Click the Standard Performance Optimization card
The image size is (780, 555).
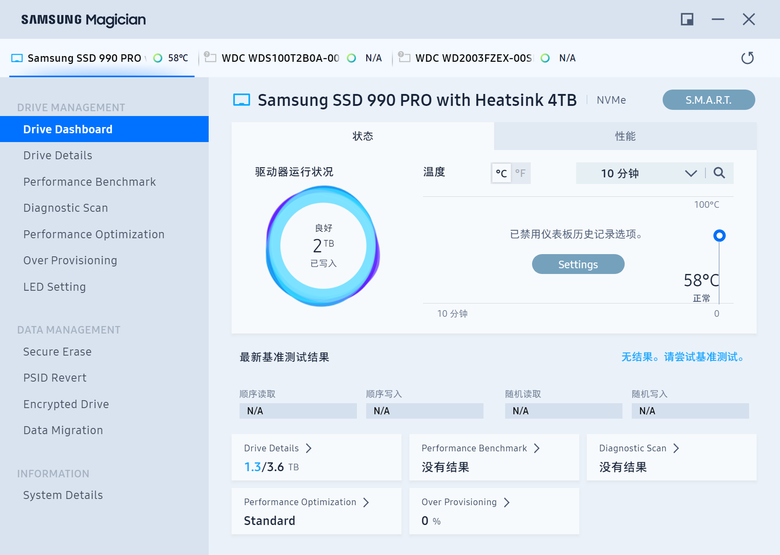(x=316, y=511)
